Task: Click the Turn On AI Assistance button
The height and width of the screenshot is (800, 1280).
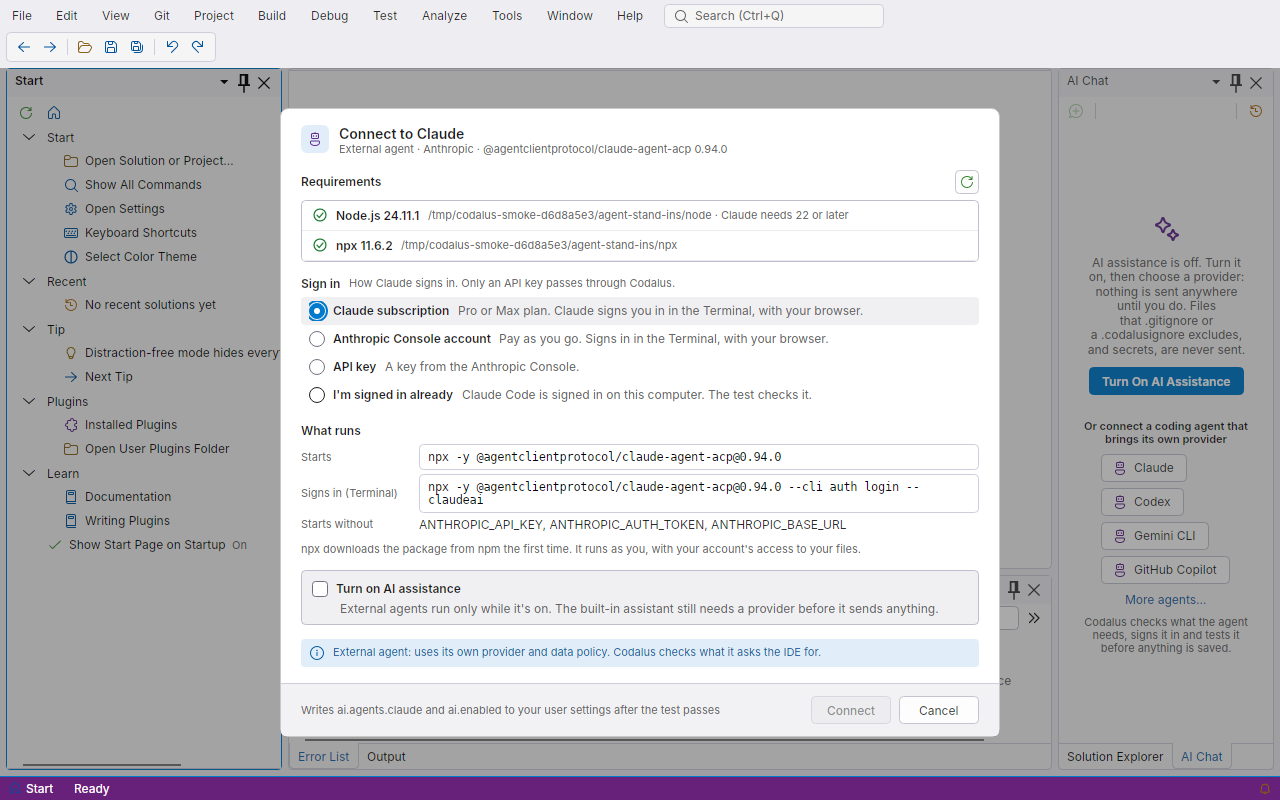Action: (1166, 381)
